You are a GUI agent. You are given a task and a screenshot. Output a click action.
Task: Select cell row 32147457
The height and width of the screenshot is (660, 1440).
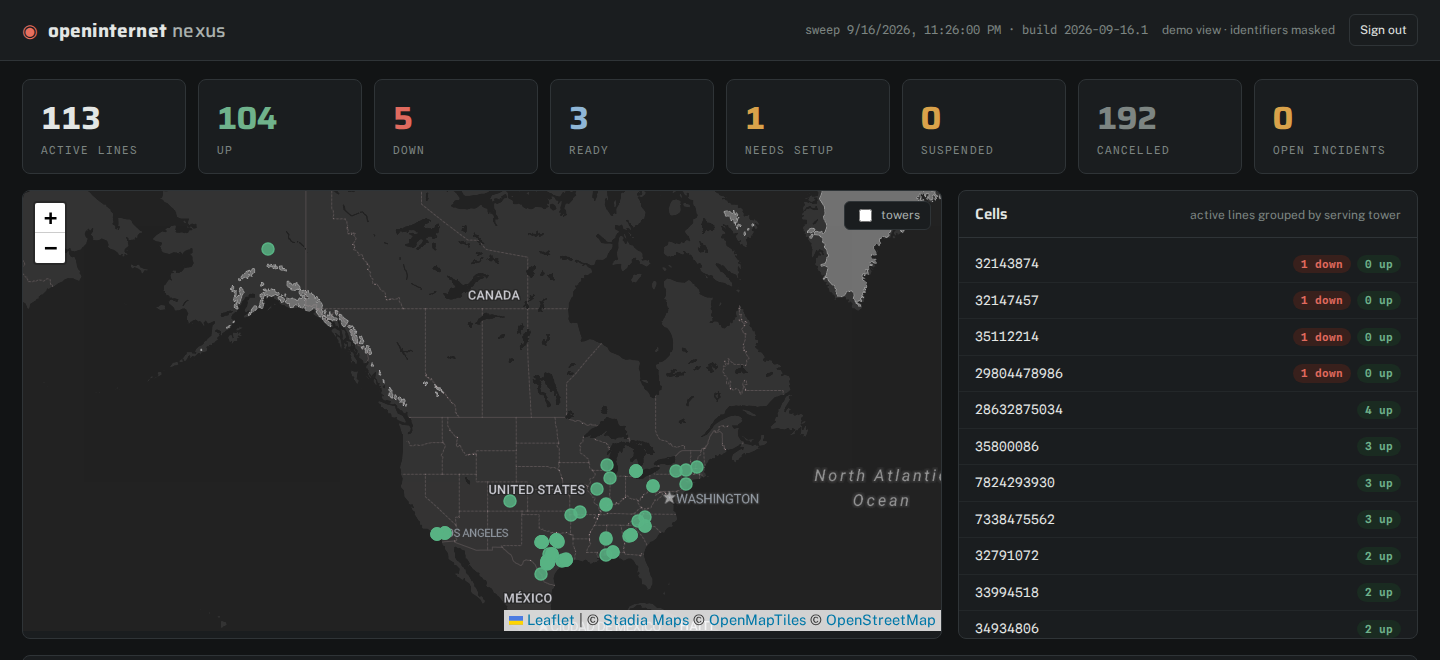point(1188,300)
